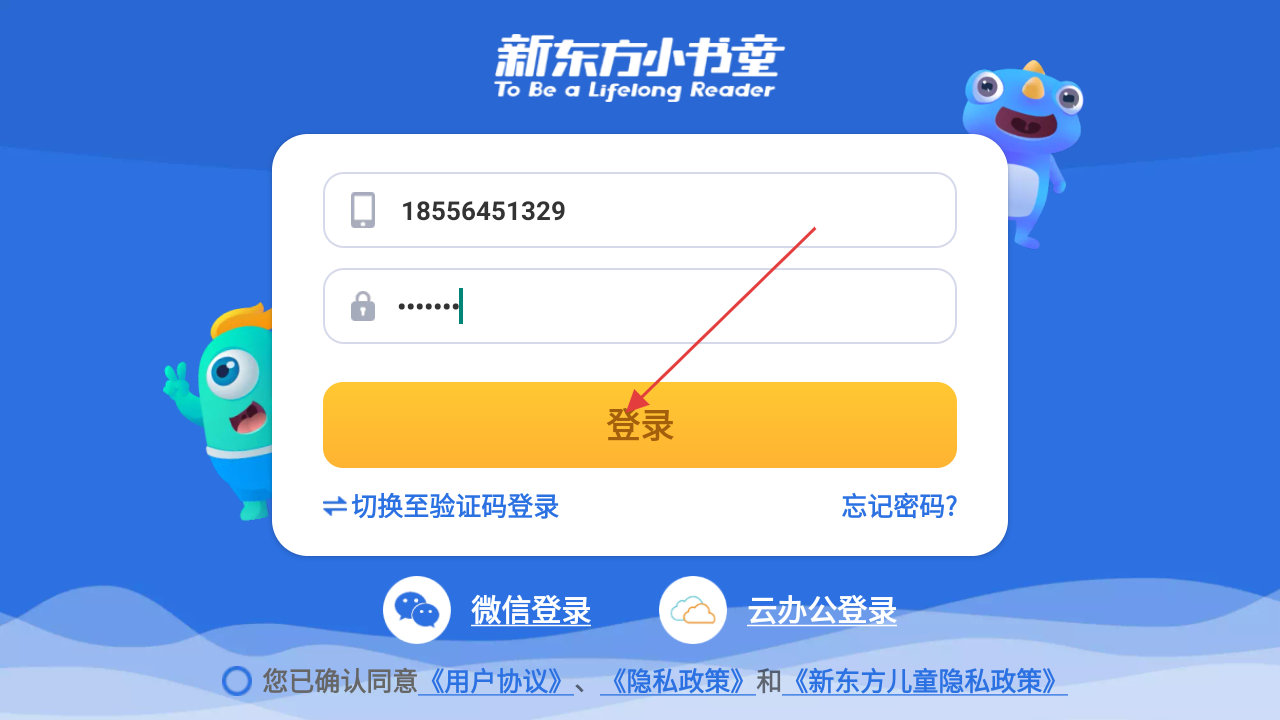The height and width of the screenshot is (720, 1280).
Task: Click the orange 登录 button
Action: (x=640, y=425)
